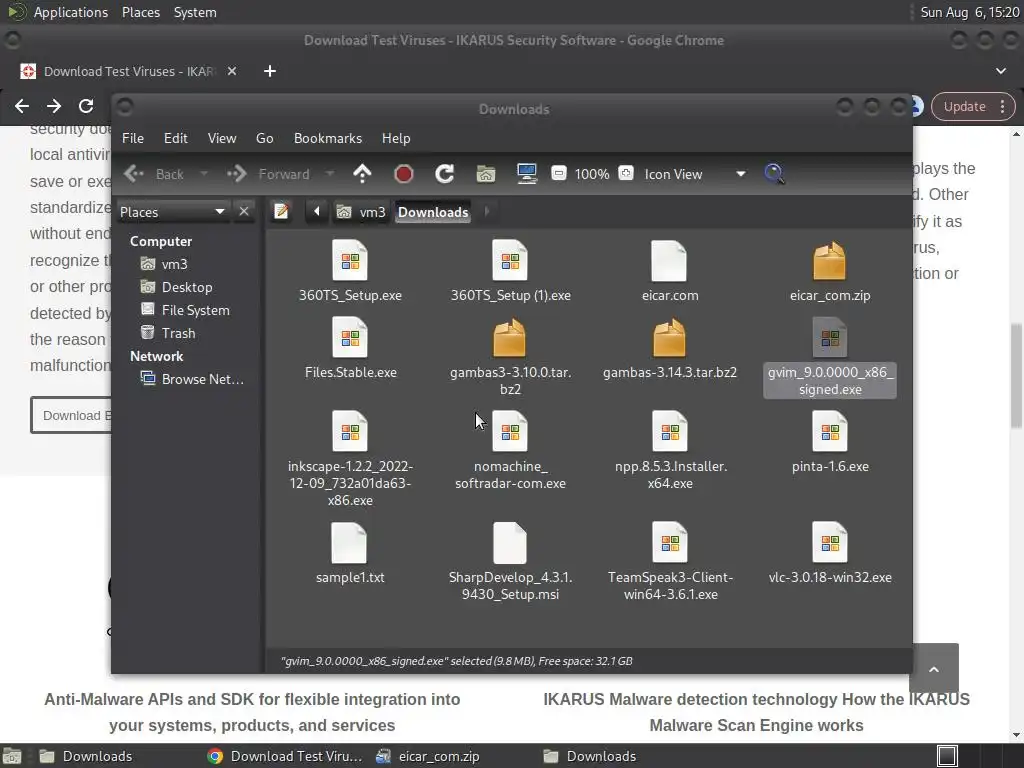1024x768 pixels.
Task: Zoom in with the plus icon
Action: (626, 173)
